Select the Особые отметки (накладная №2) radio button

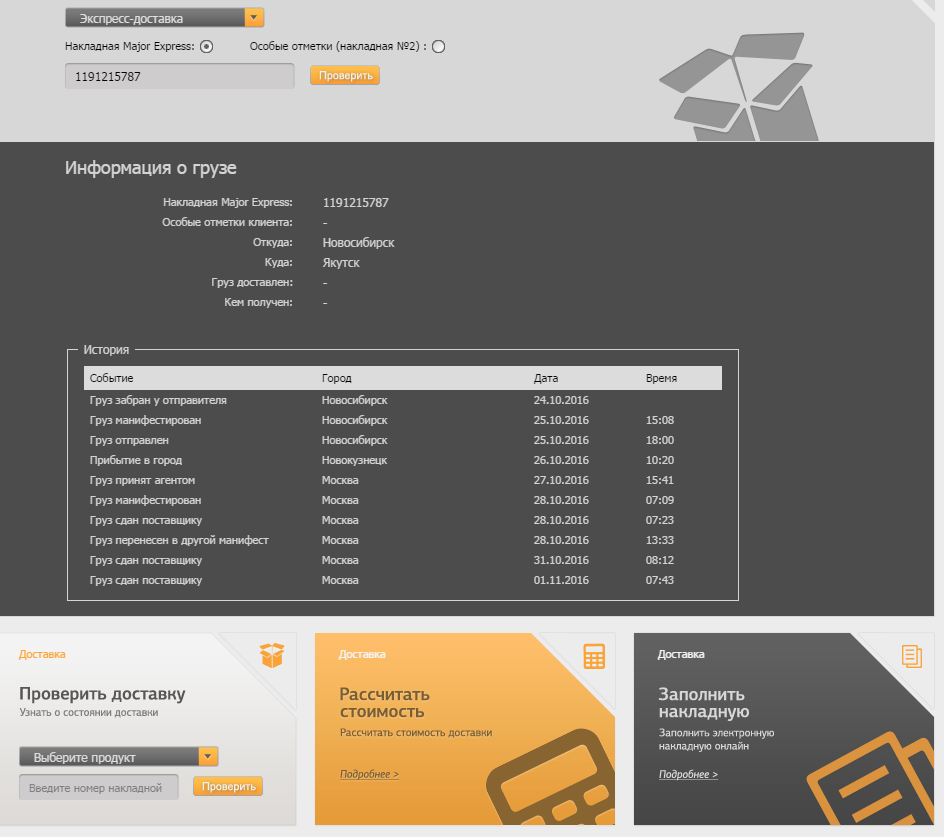pos(438,46)
